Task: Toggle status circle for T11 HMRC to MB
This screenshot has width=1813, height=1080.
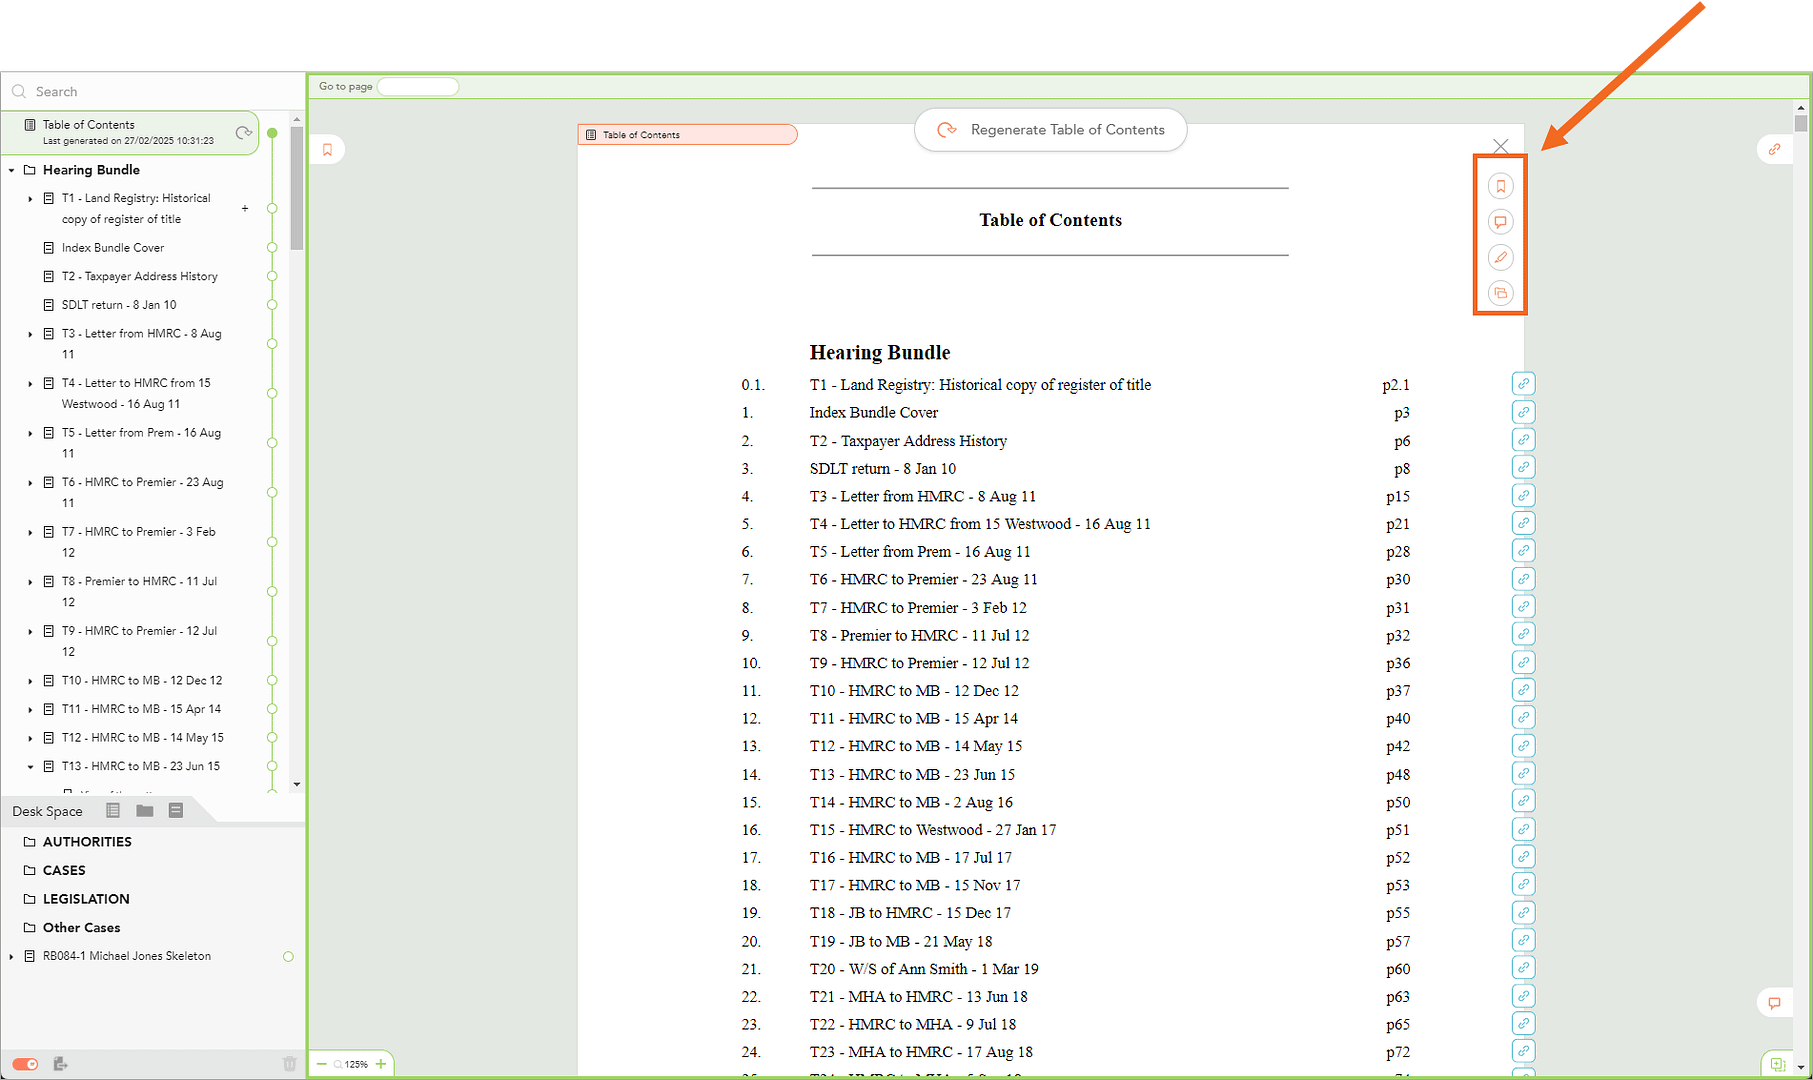Action: click(272, 709)
